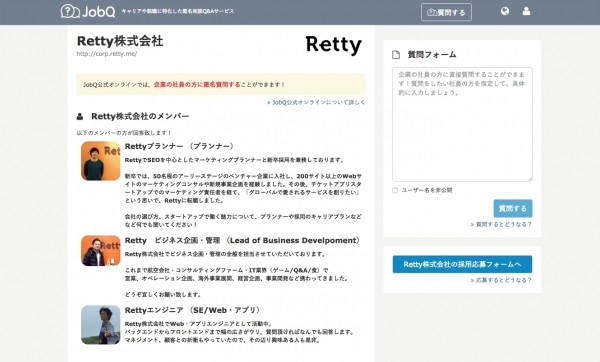This screenshot has height=362, width=600.
Task: Click the 質問フォーム heading text
Action: 432,55
